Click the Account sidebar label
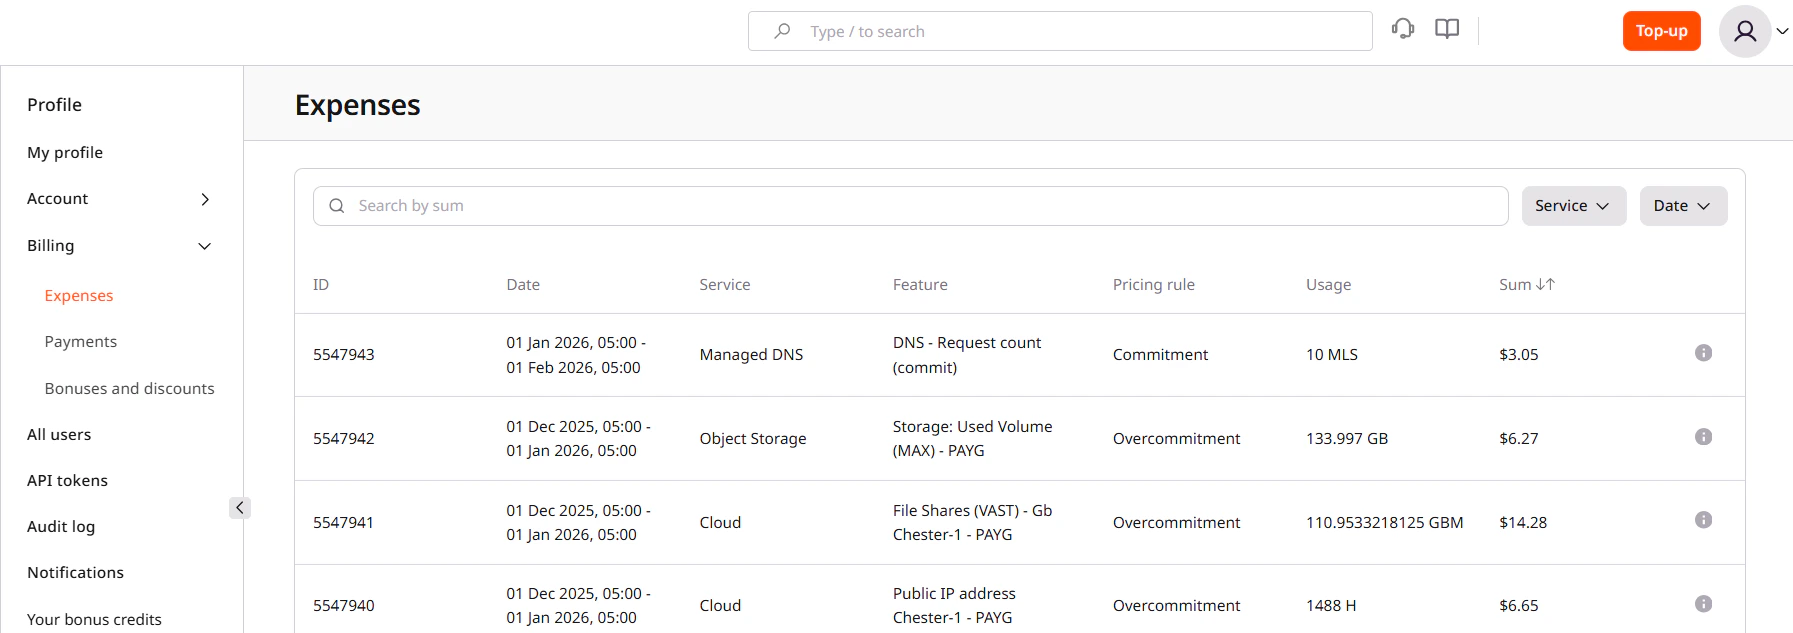 [57, 198]
